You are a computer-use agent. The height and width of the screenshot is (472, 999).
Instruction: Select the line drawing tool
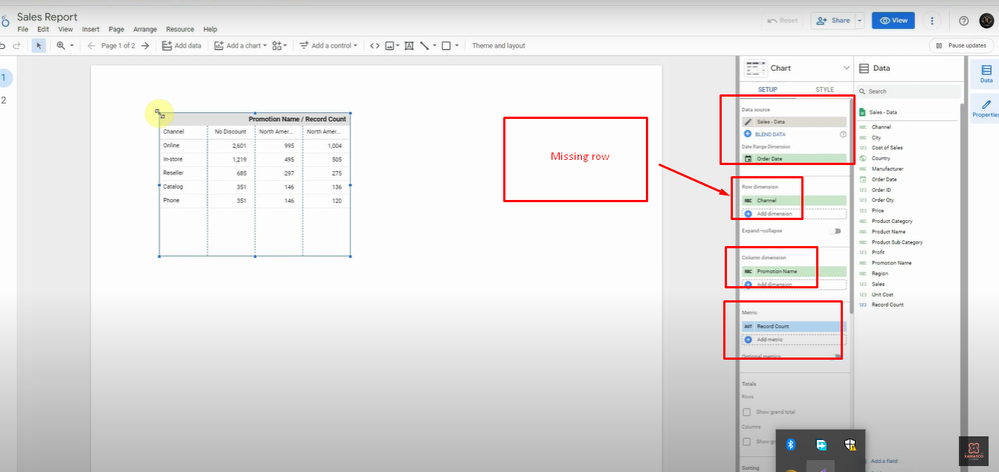tap(424, 46)
